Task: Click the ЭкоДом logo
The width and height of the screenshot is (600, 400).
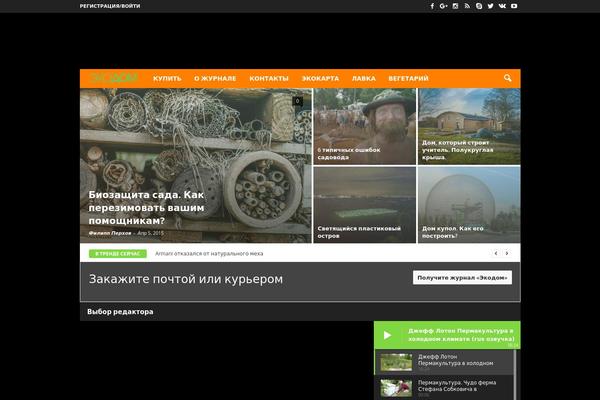Action: click(x=110, y=78)
